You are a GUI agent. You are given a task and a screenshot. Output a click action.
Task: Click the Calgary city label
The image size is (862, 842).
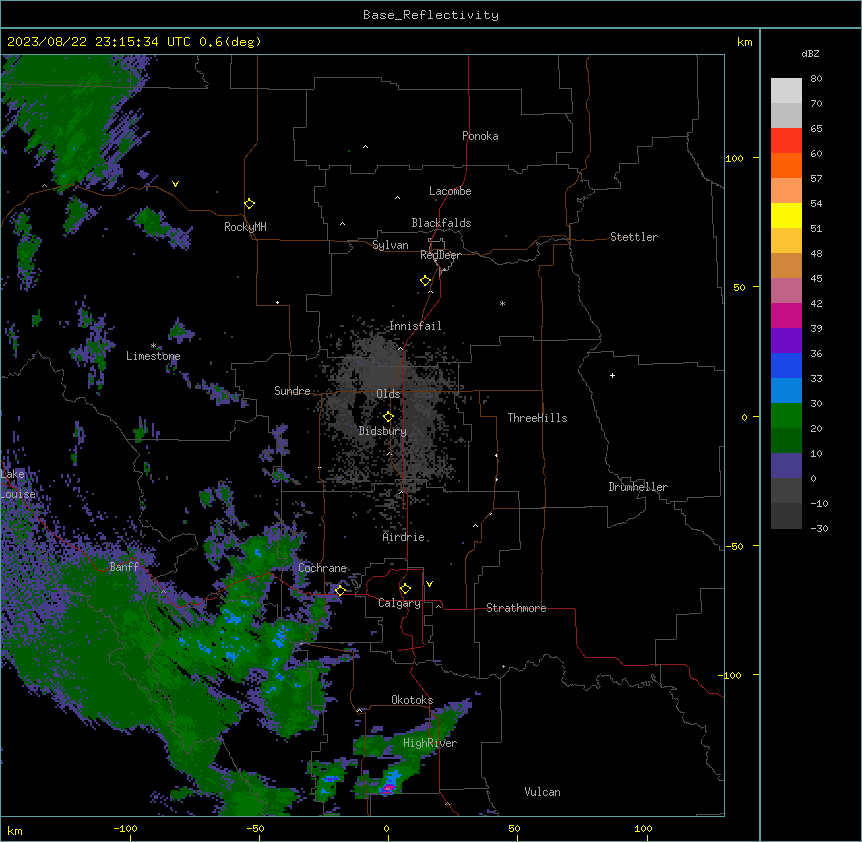400,603
